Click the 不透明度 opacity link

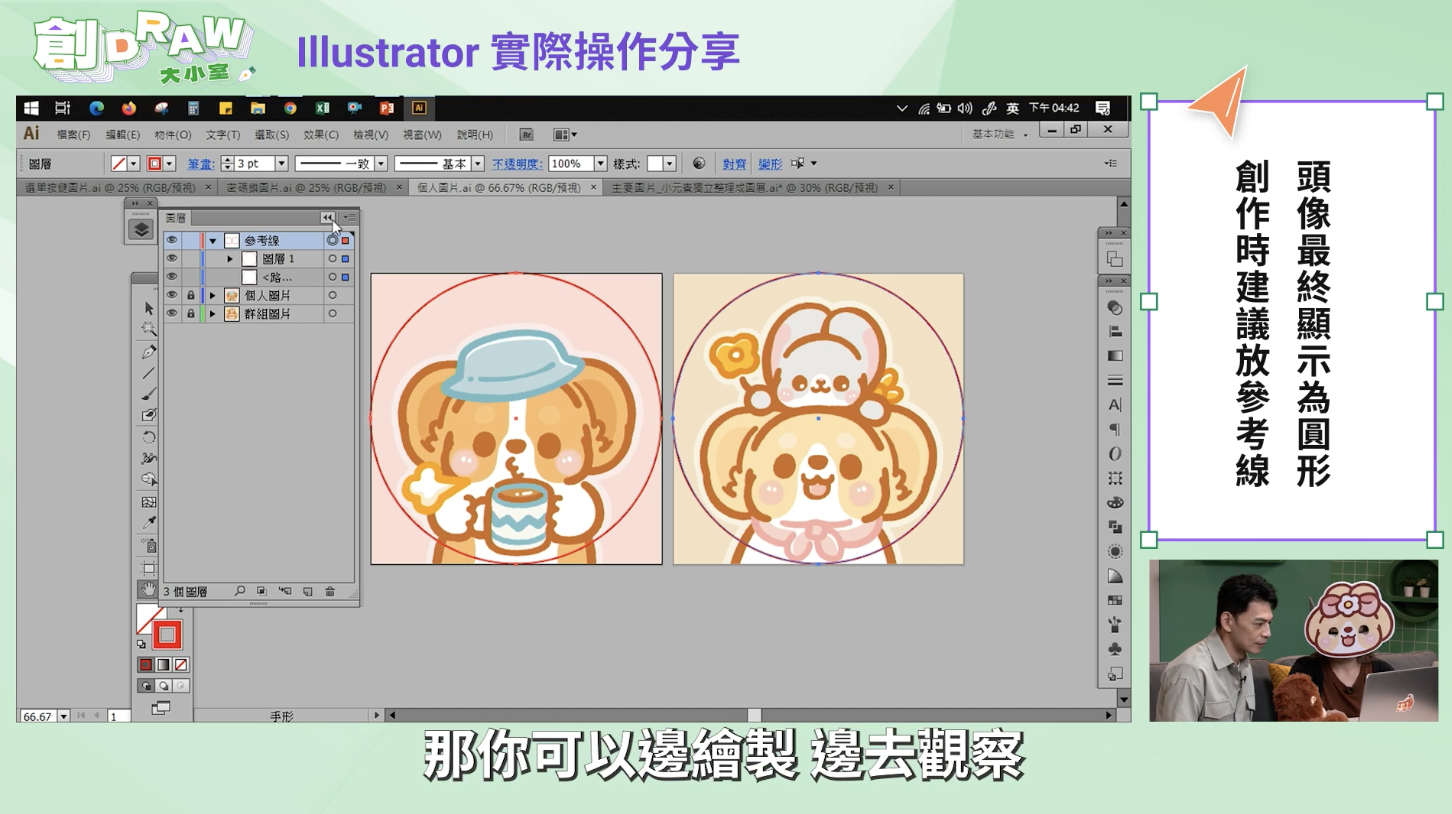[x=517, y=163]
